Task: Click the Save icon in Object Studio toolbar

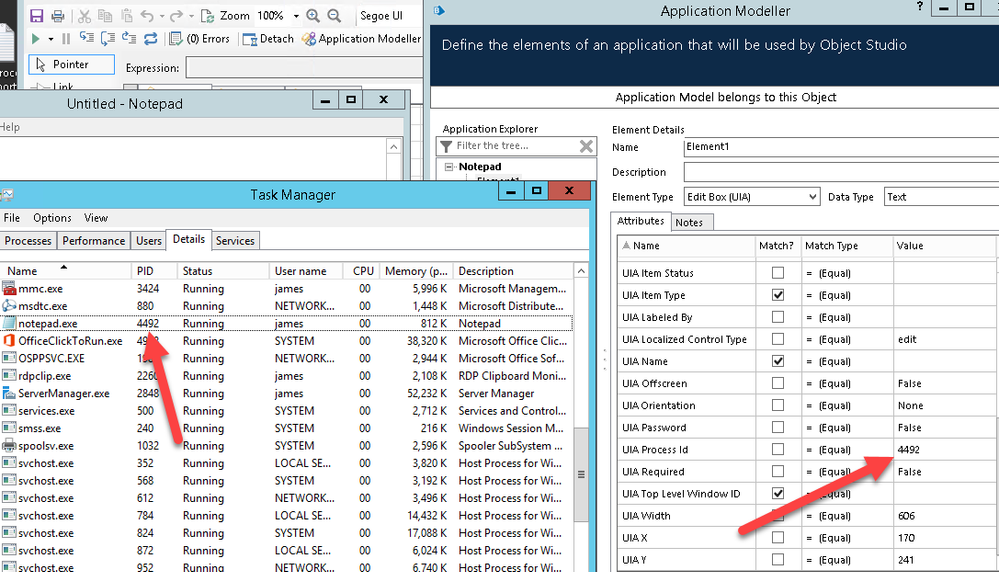Action: (x=37, y=16)
